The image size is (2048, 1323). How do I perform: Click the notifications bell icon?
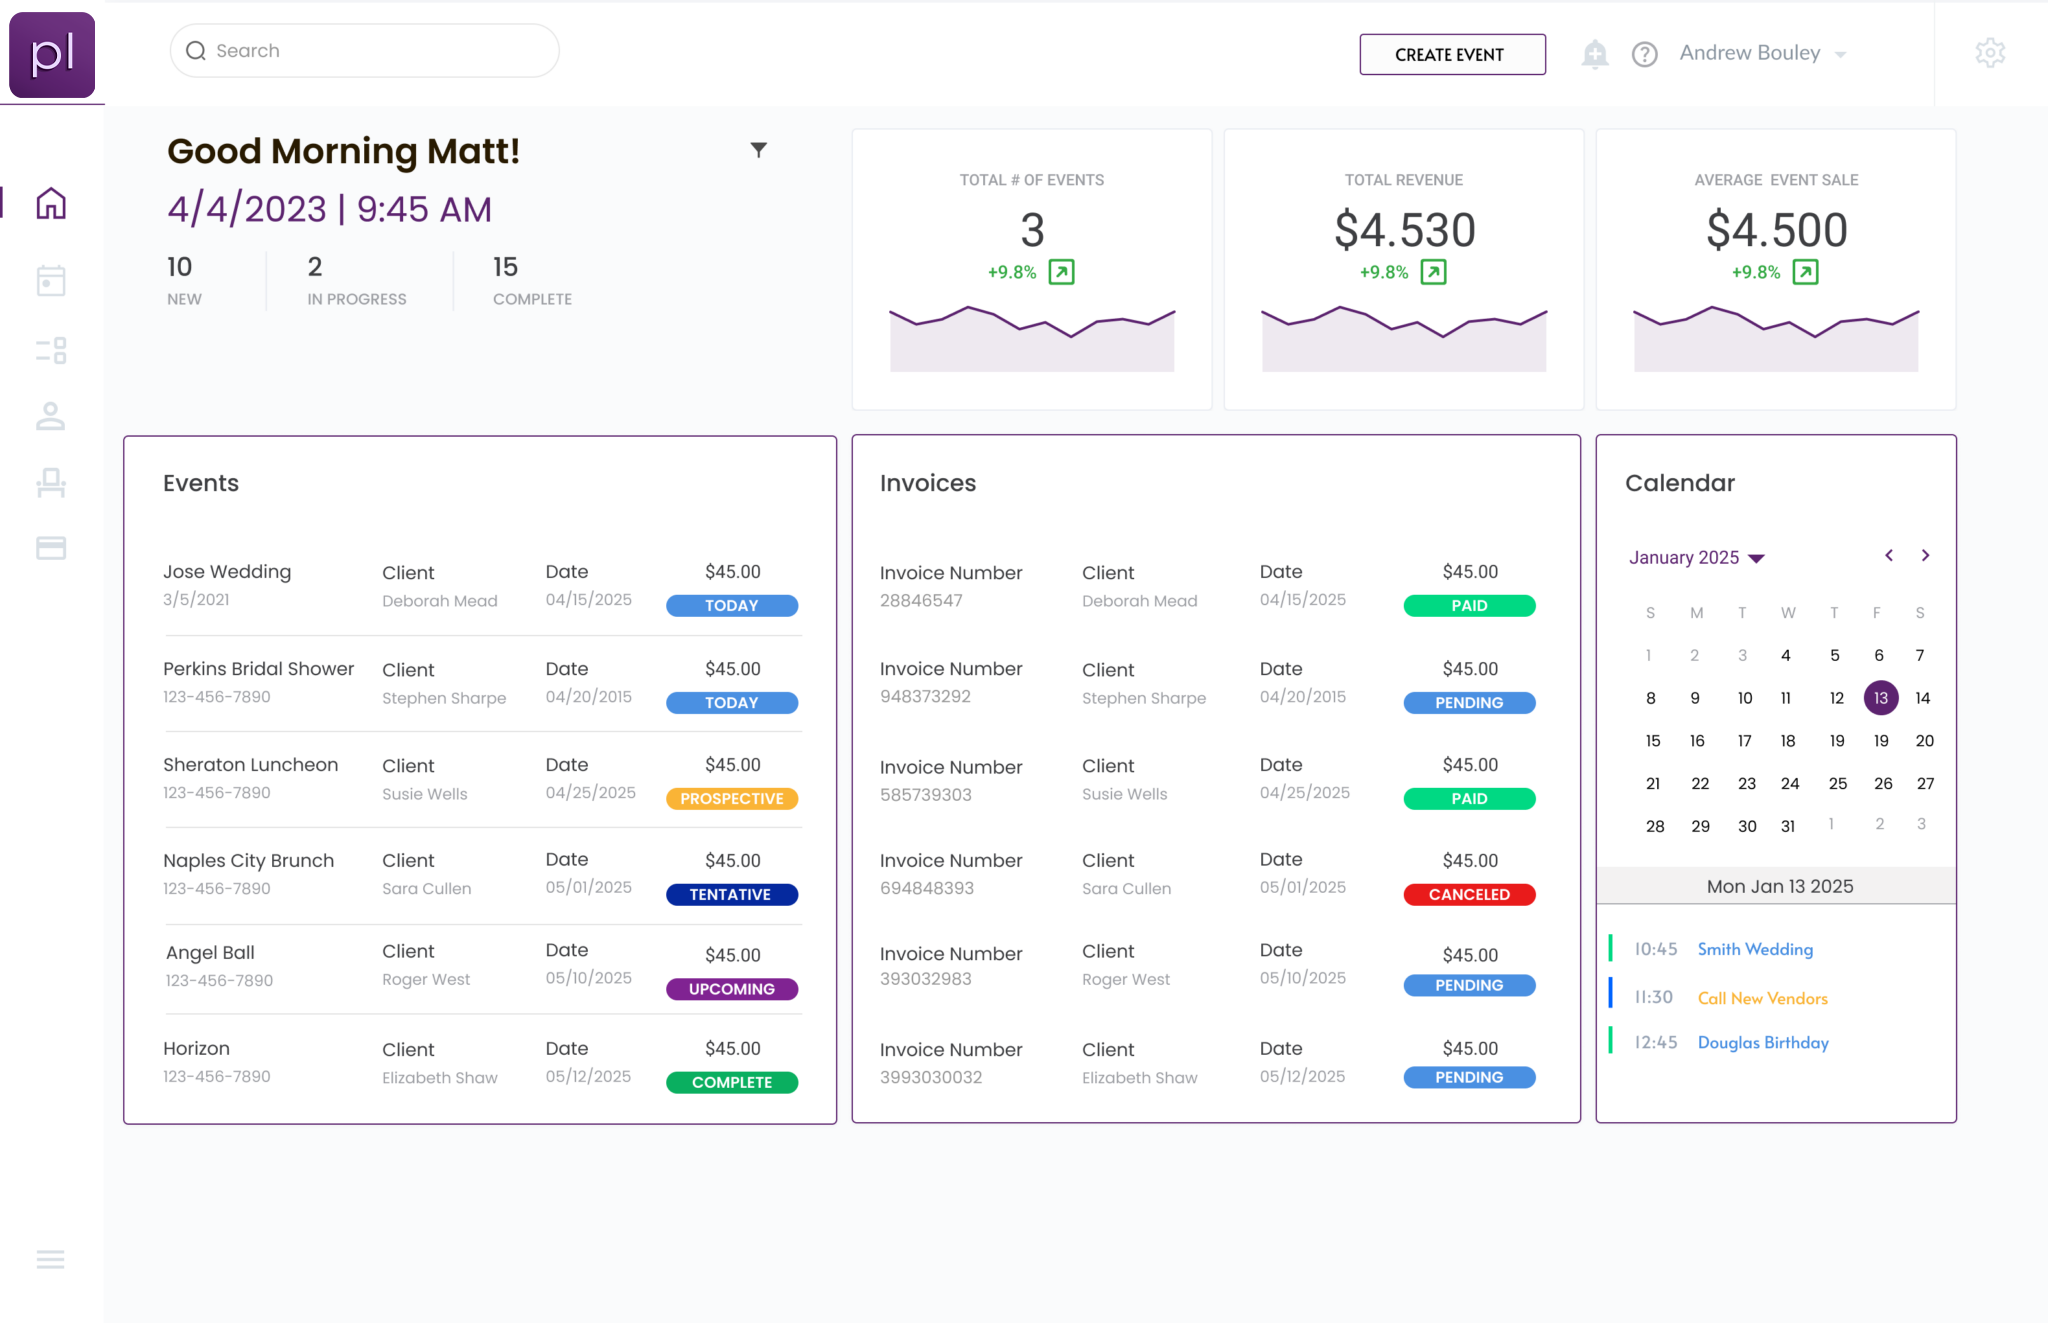tap(1595, 54)
